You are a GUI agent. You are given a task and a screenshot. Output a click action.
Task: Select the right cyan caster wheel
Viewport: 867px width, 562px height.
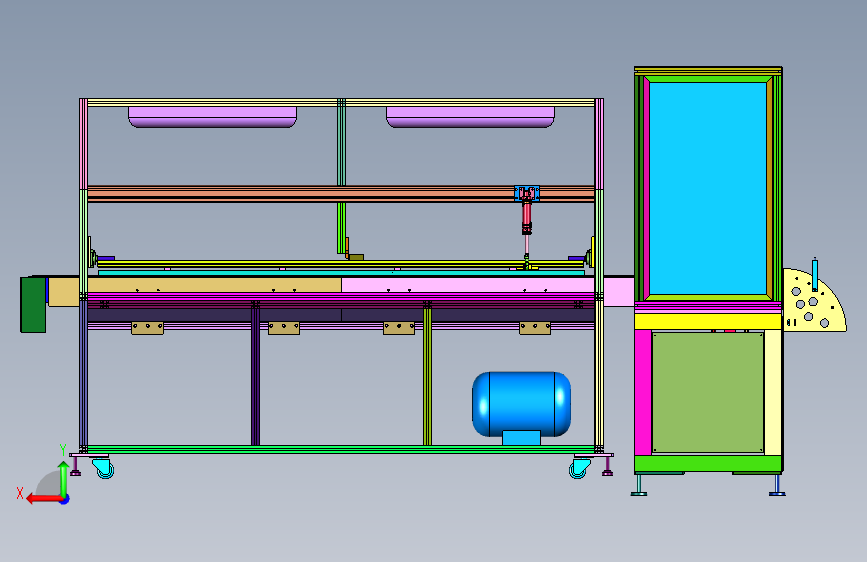[x=579, y=468]
